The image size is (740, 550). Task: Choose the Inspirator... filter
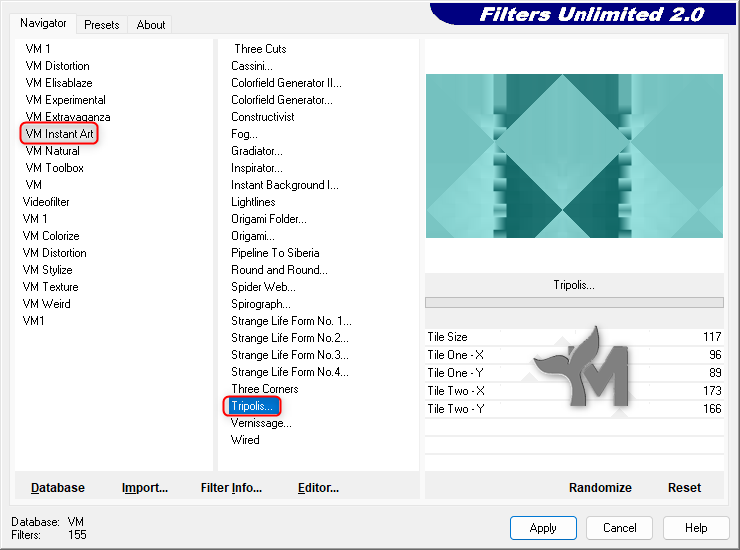pos(257,168)
